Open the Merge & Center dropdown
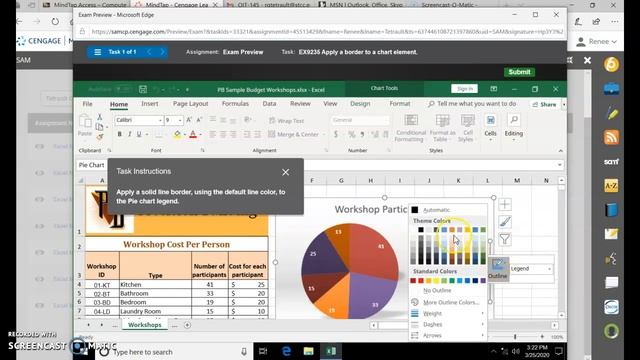Viewport: 640px width, 360px height. pos(324,134)
